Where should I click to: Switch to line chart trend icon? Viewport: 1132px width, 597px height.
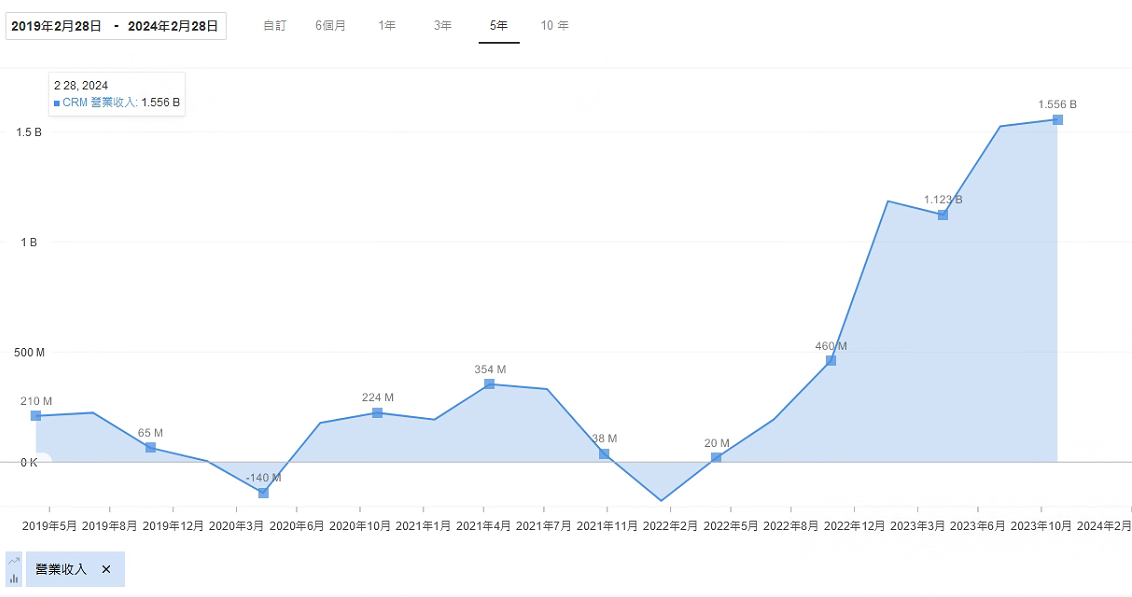point(14,561)
